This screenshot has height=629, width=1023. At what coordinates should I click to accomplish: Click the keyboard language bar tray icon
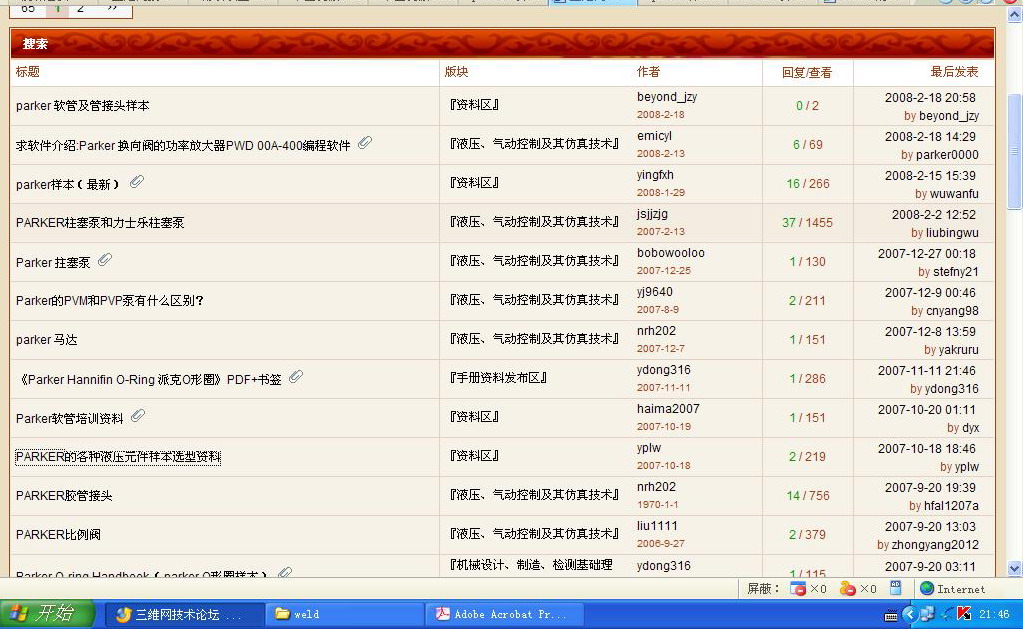(891, 615)
